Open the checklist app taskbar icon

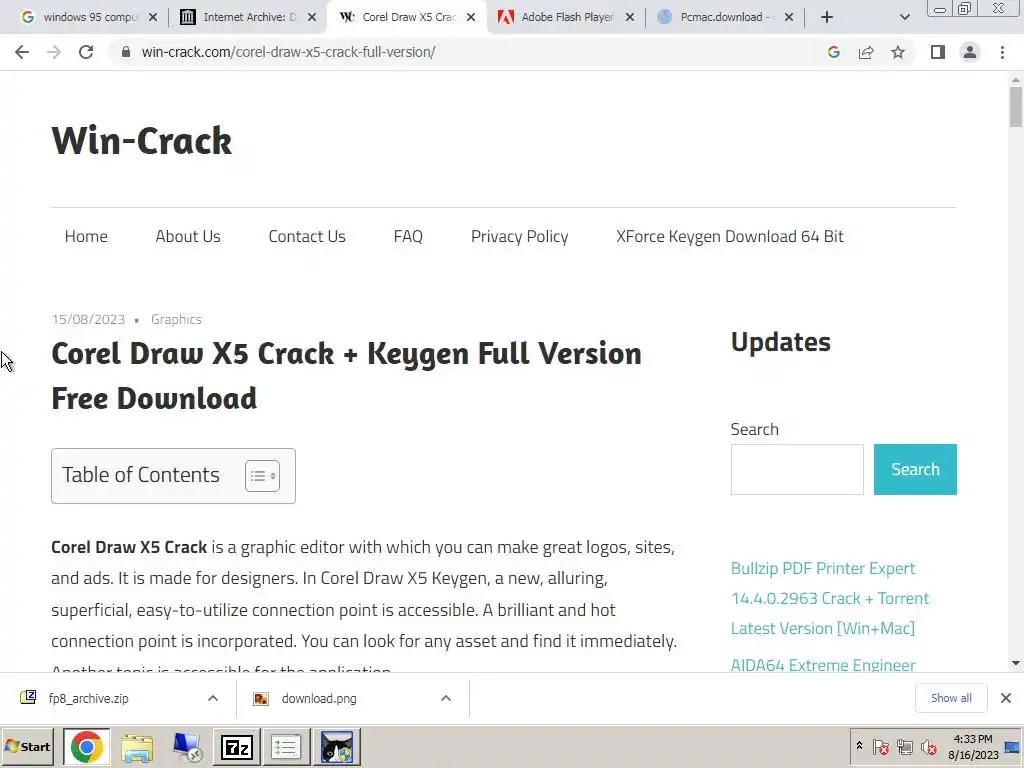(285, 747)
